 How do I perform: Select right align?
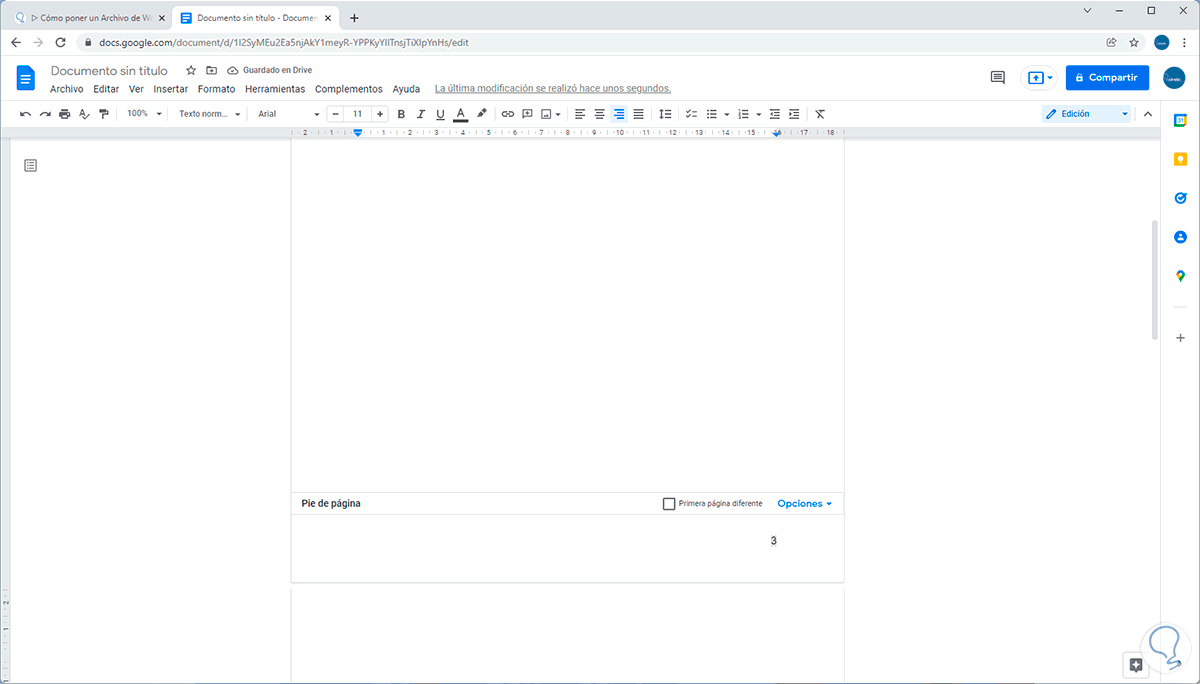pyautogui.click(x=619, y=114)
